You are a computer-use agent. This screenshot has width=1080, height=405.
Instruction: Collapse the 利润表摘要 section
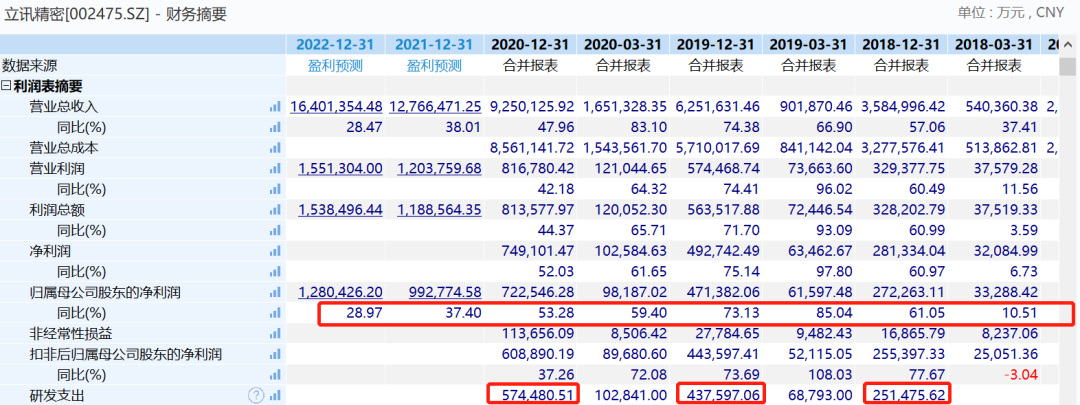click(6, 87)
